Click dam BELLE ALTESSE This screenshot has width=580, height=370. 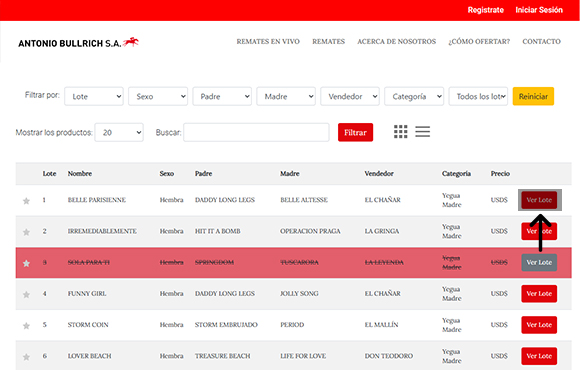pos(304,200)
